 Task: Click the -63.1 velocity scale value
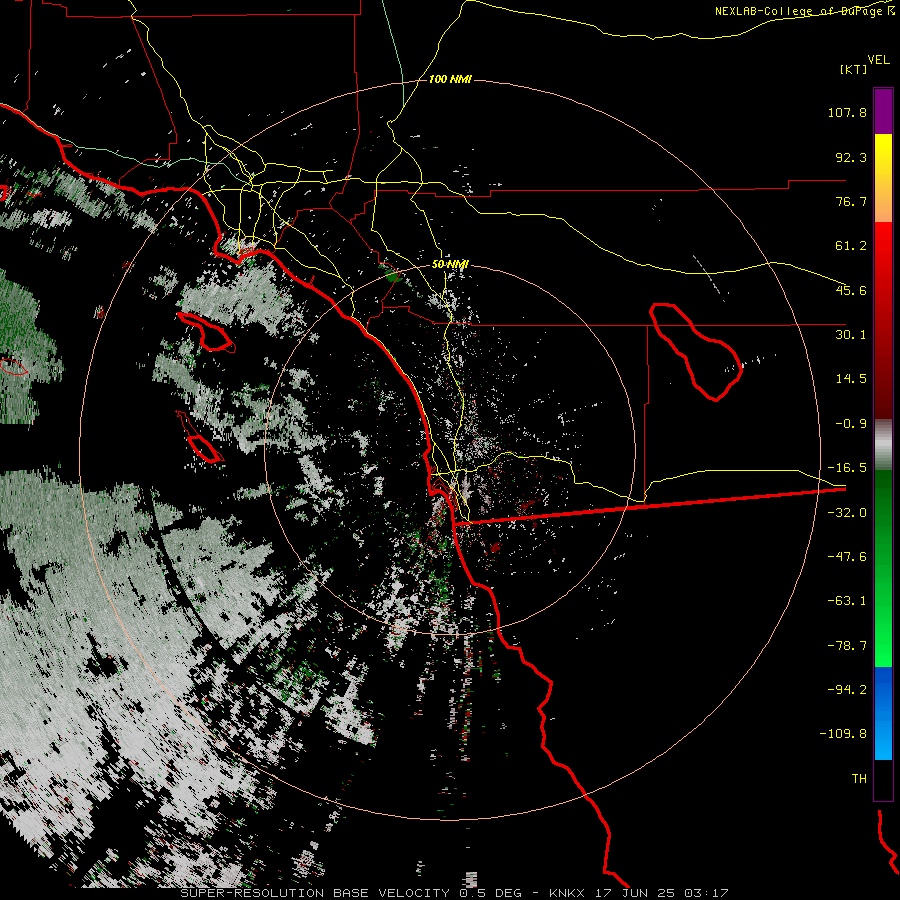click(847, 601)
